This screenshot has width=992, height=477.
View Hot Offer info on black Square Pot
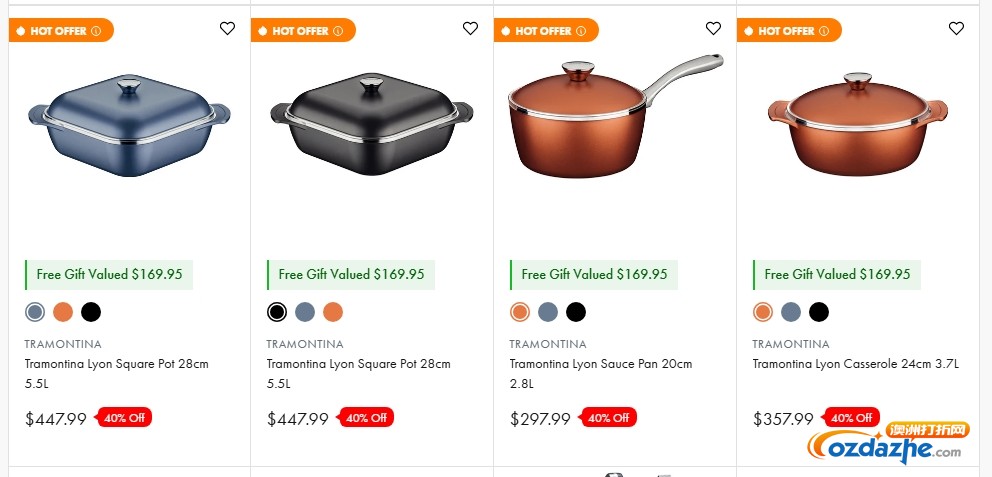point(338,31)
